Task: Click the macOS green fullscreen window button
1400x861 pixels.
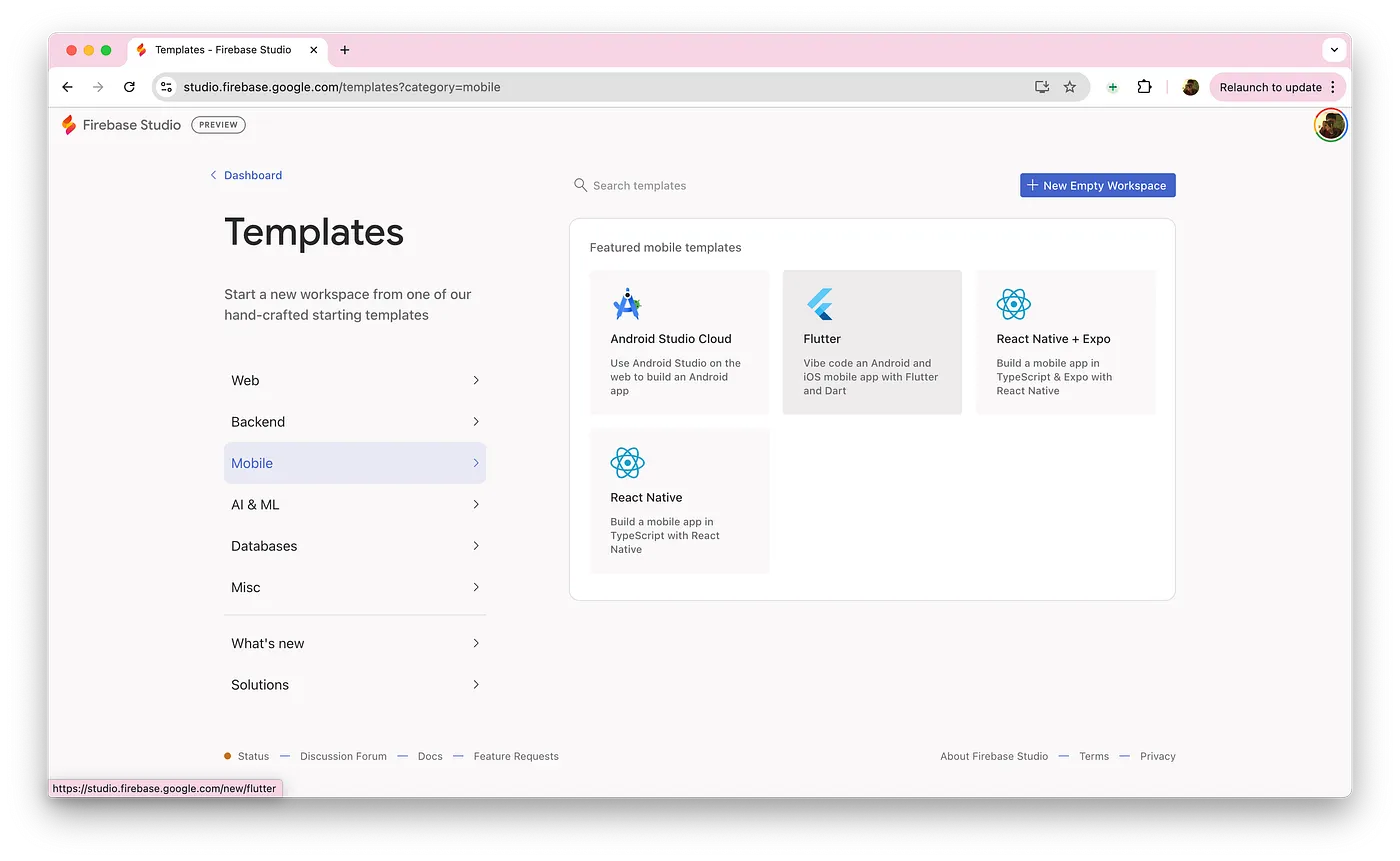Action: [106, 50]
